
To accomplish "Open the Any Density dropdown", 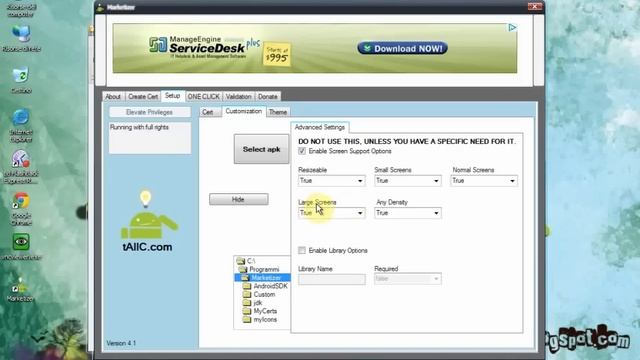I will coord(408,213).
